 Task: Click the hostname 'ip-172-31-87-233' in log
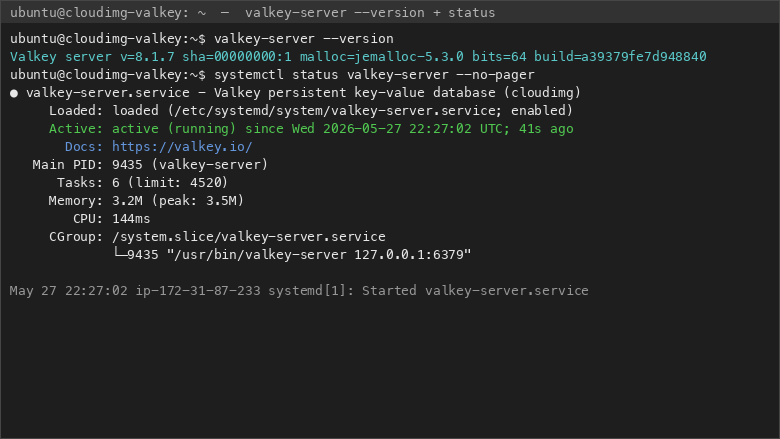pyautogui.click(x=198, y=291)
